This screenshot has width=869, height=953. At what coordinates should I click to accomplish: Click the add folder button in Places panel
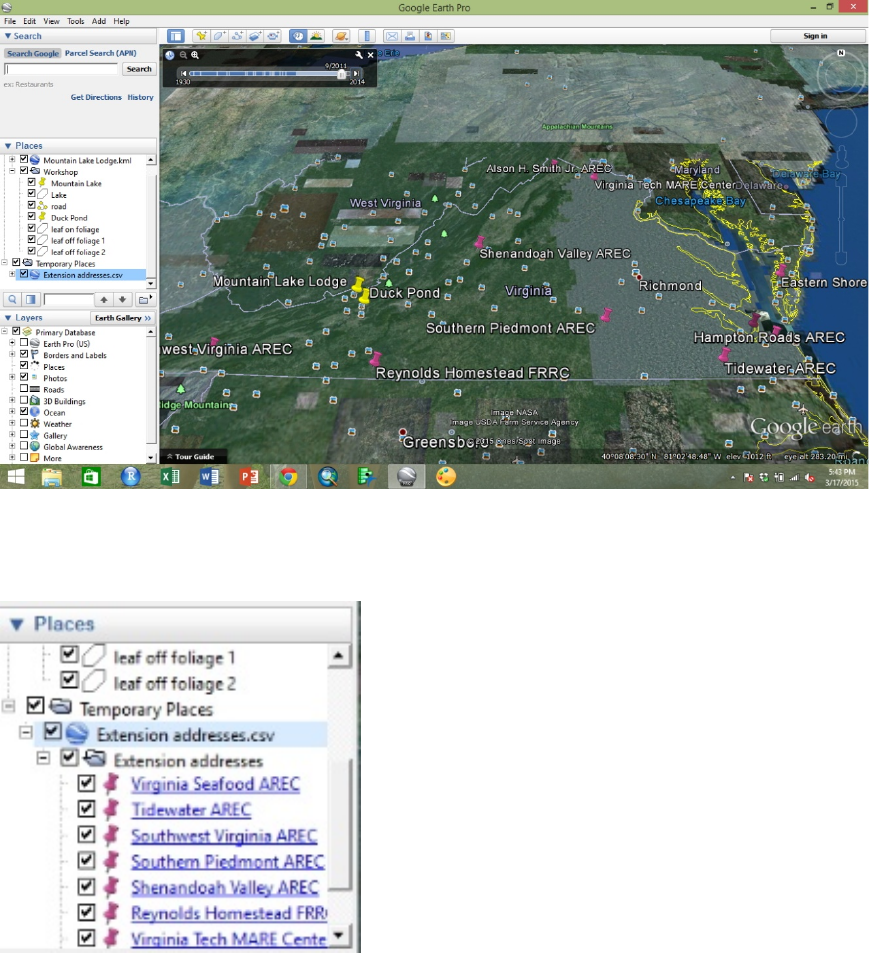pyautogui.click(x=144, y=299)
